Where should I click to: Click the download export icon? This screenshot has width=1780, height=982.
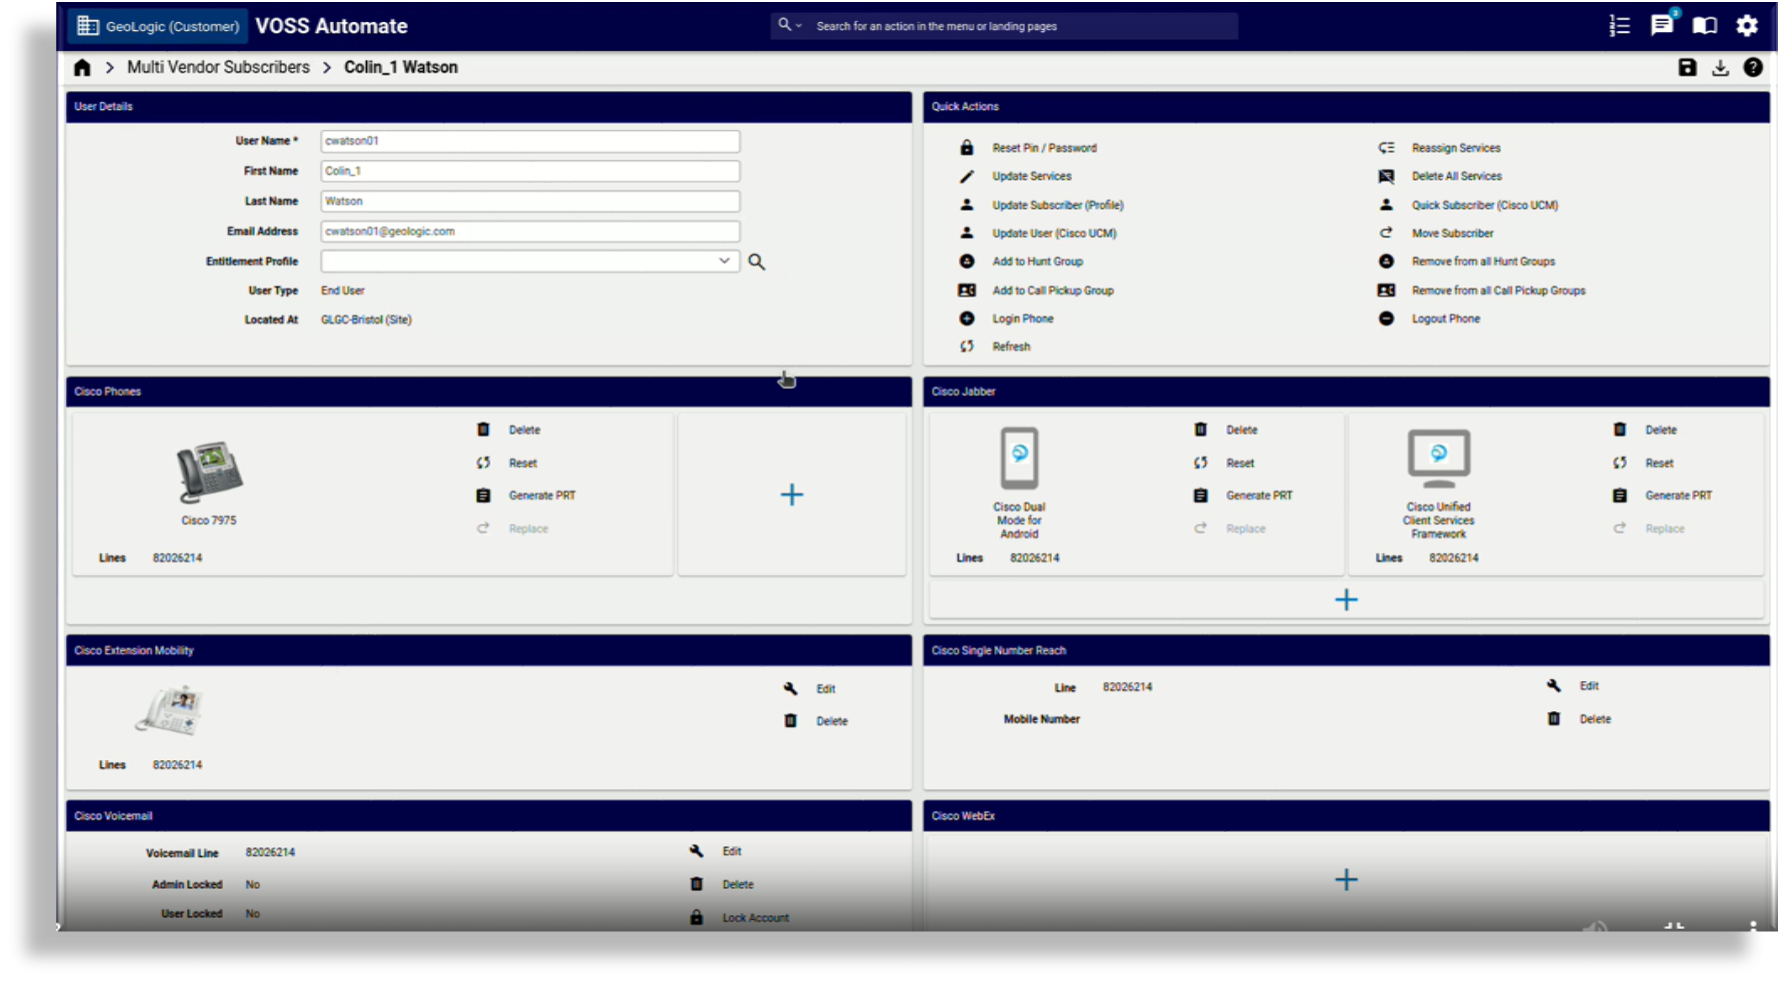point(1720,68)
